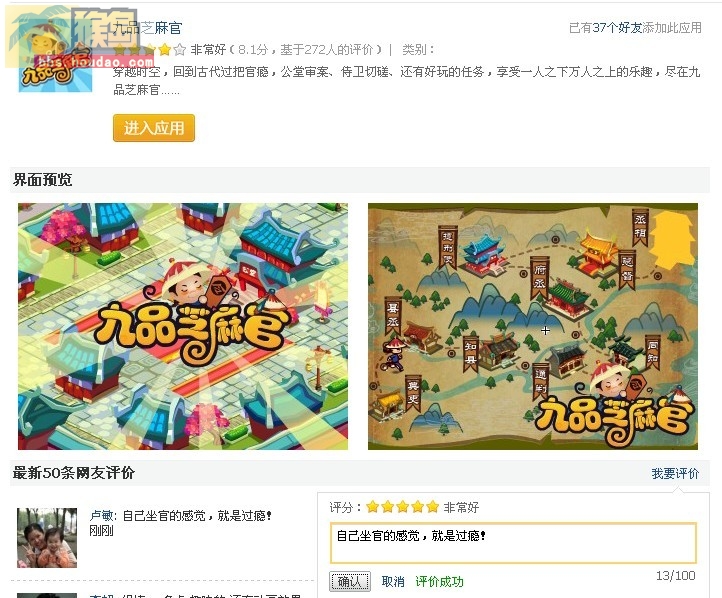Click inside the review comment text box
722x598 pixels.
(513, 543)
